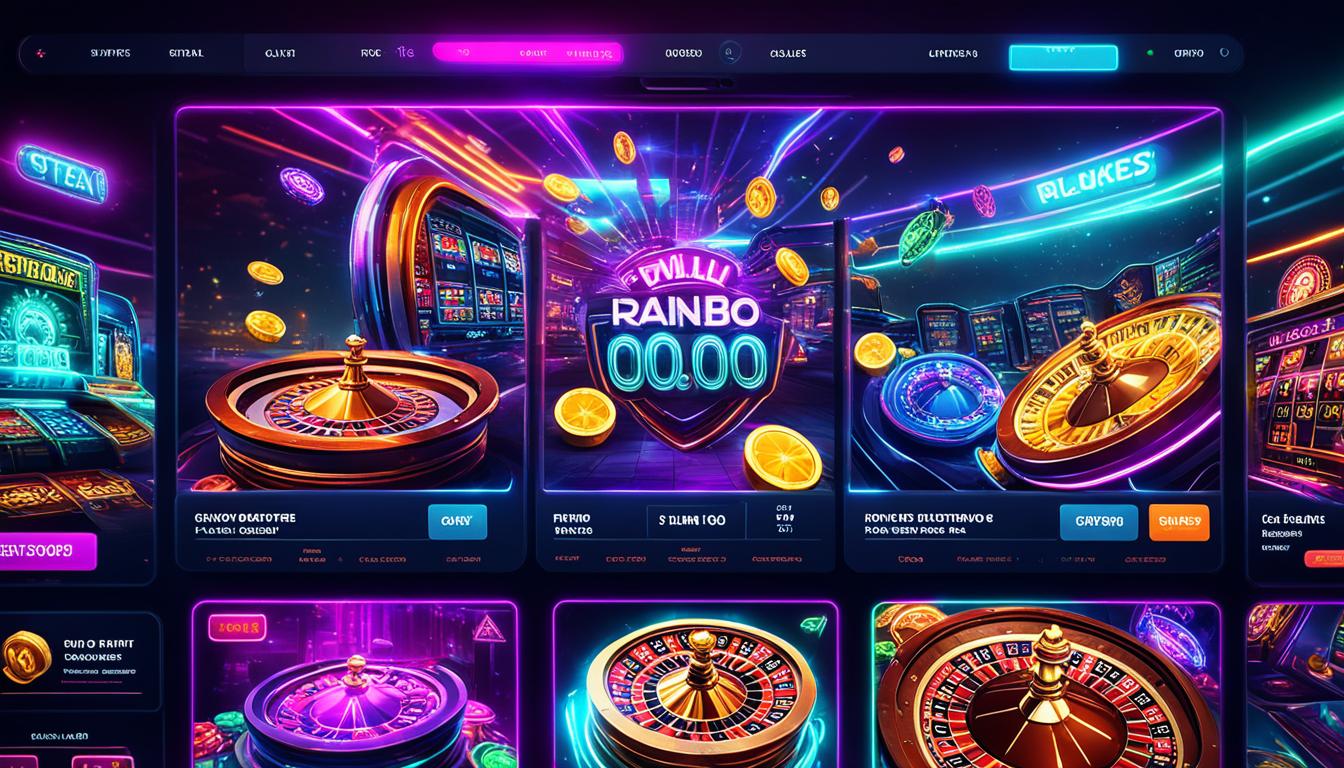Click the orange button on third game card
The image size is (1344, 768).
pos(1179,522)
